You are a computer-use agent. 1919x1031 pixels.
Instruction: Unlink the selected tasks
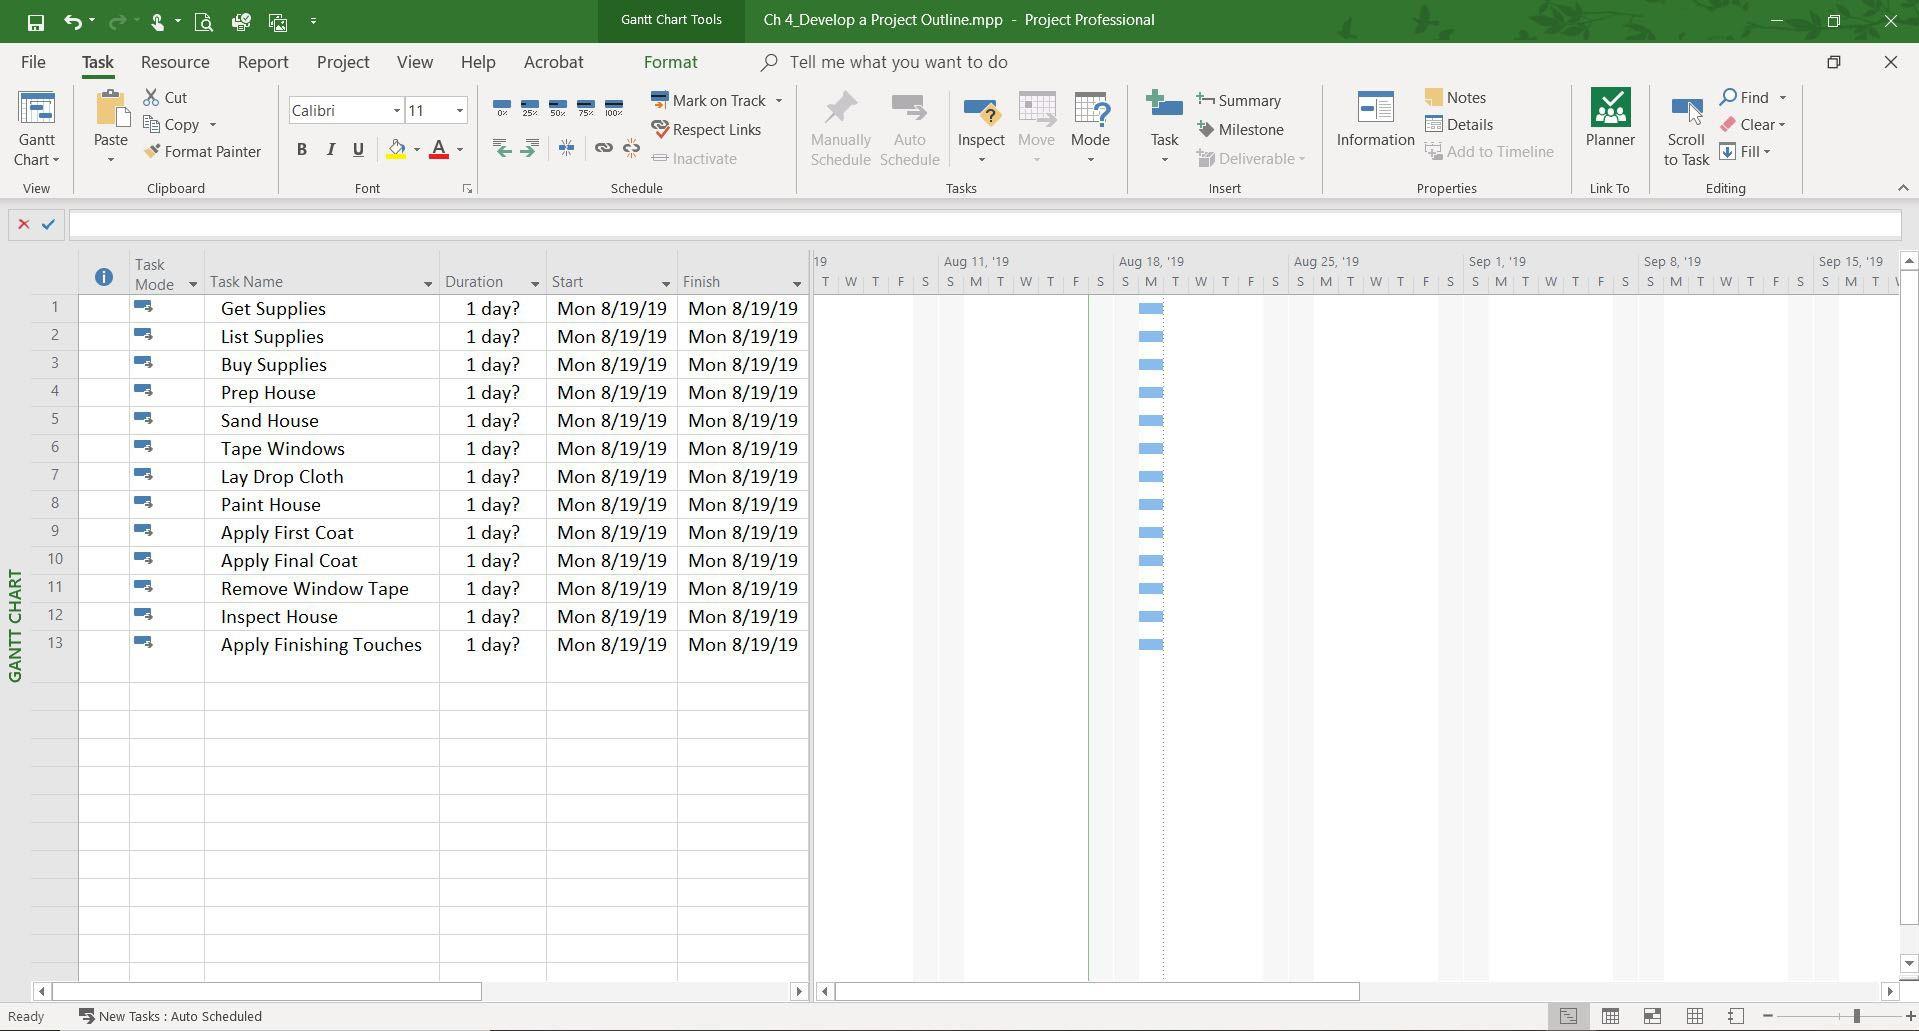click(x=631, y=148)
